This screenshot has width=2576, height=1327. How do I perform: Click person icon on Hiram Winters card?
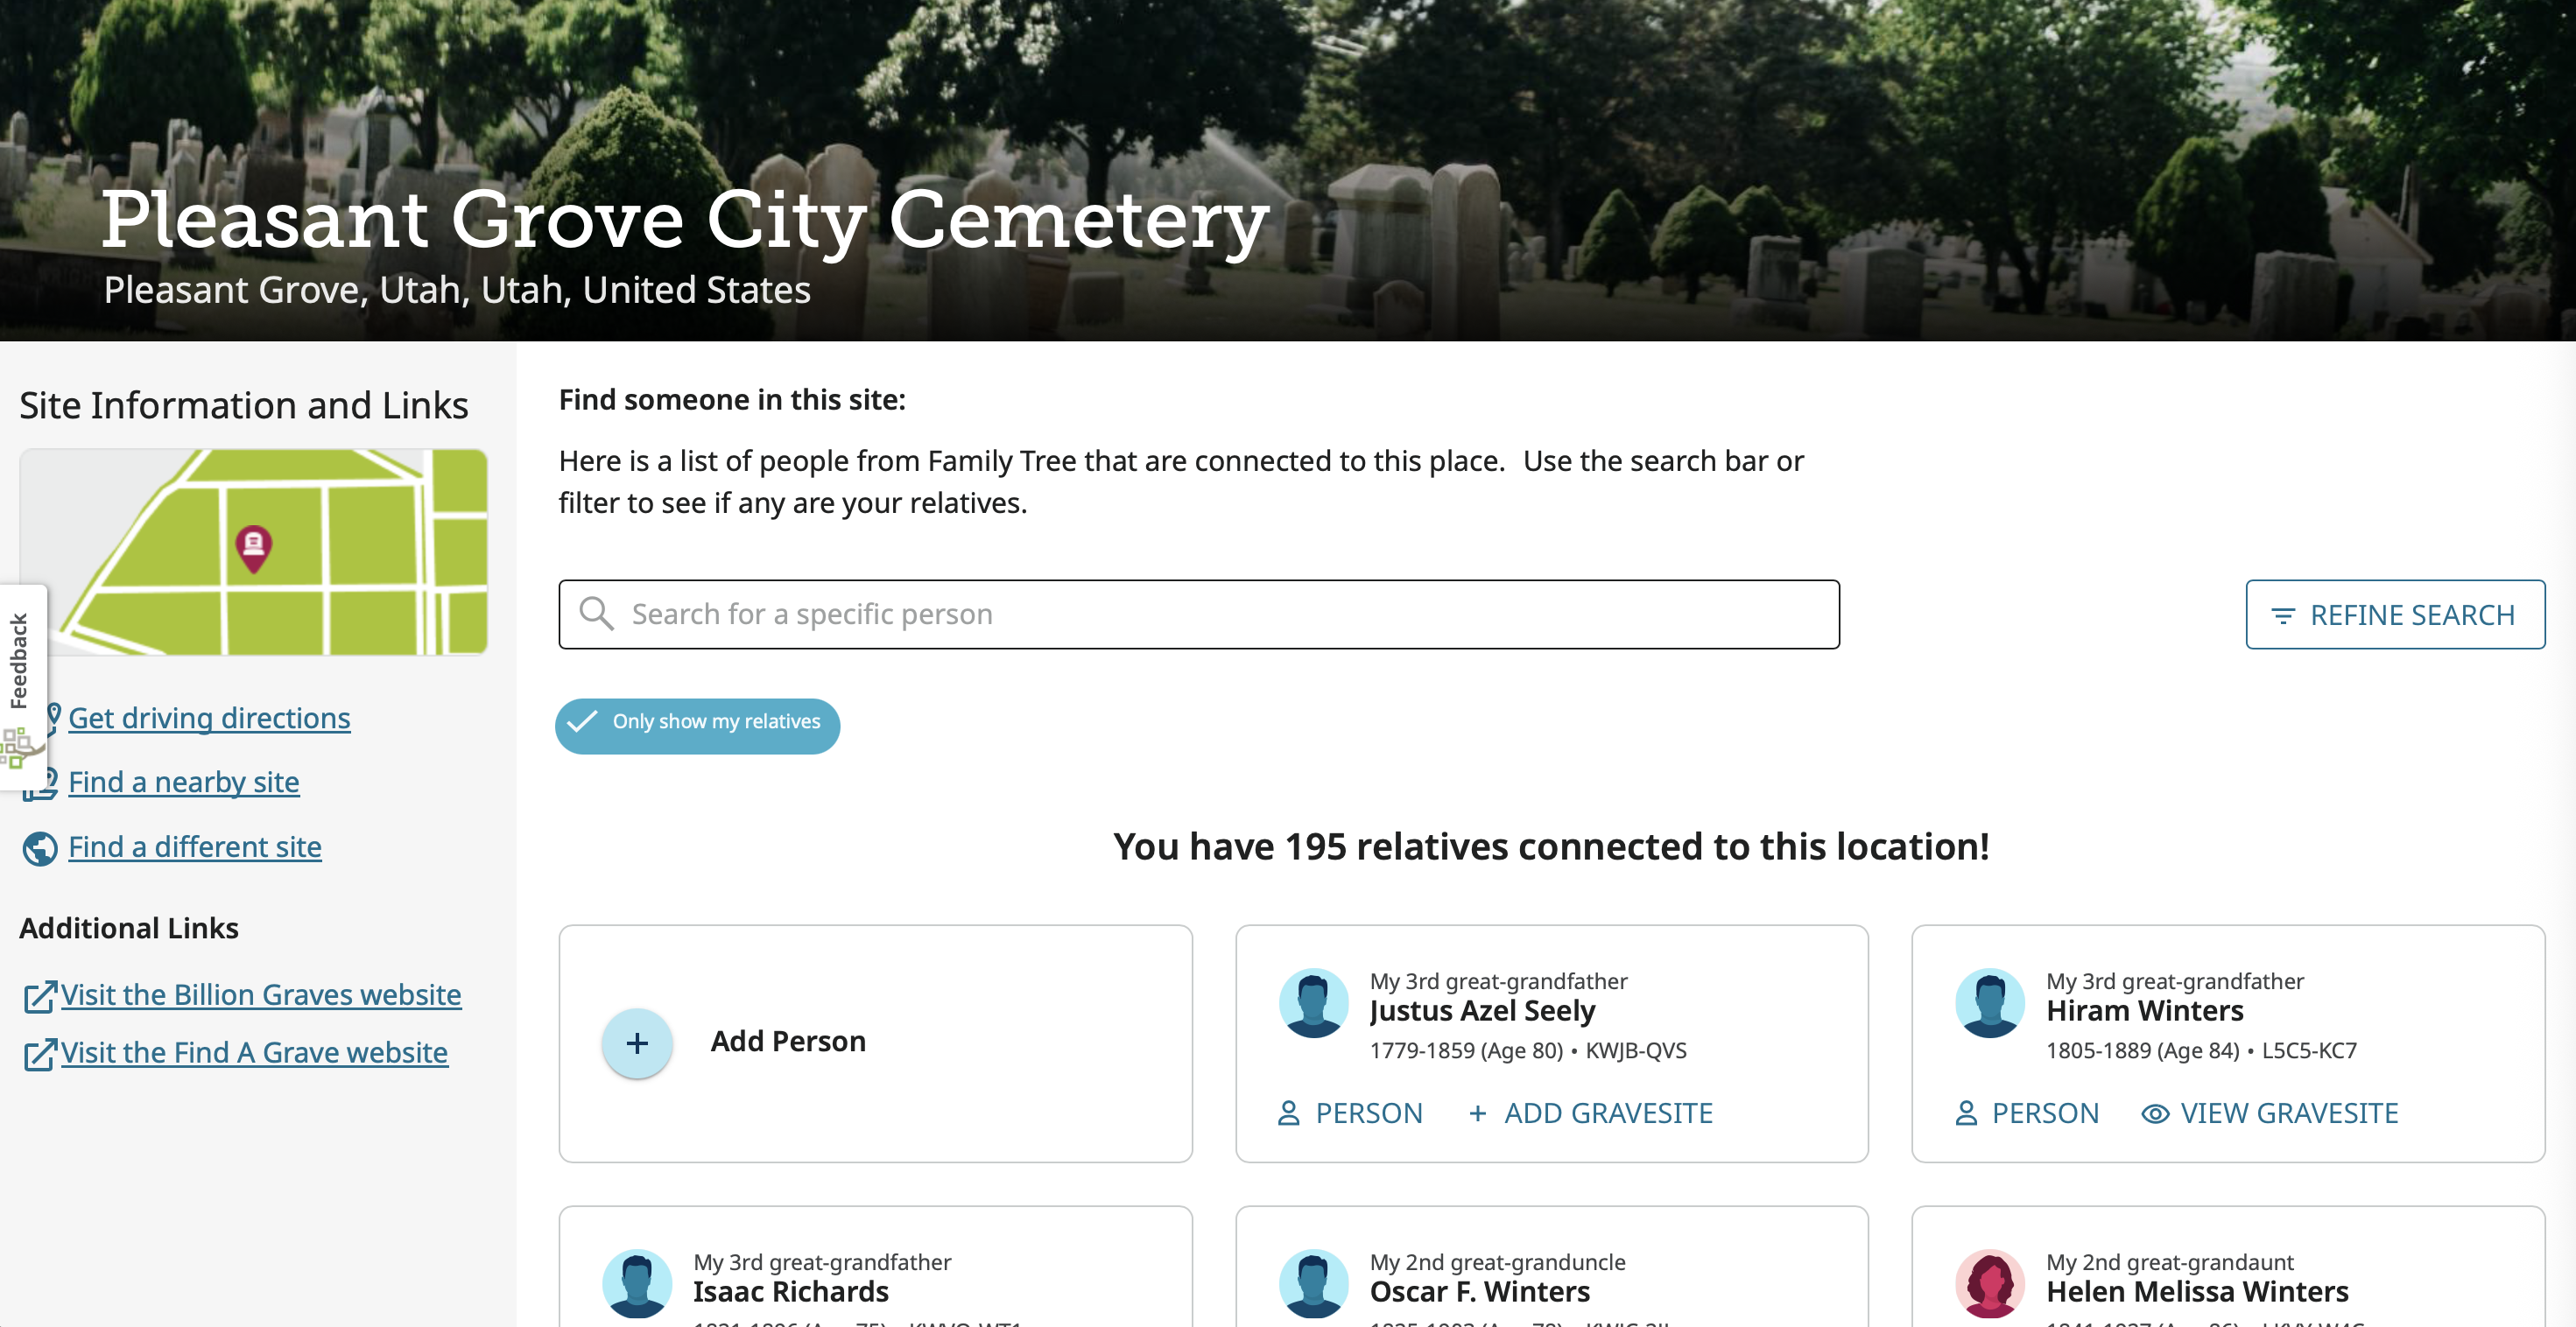1966,1113
